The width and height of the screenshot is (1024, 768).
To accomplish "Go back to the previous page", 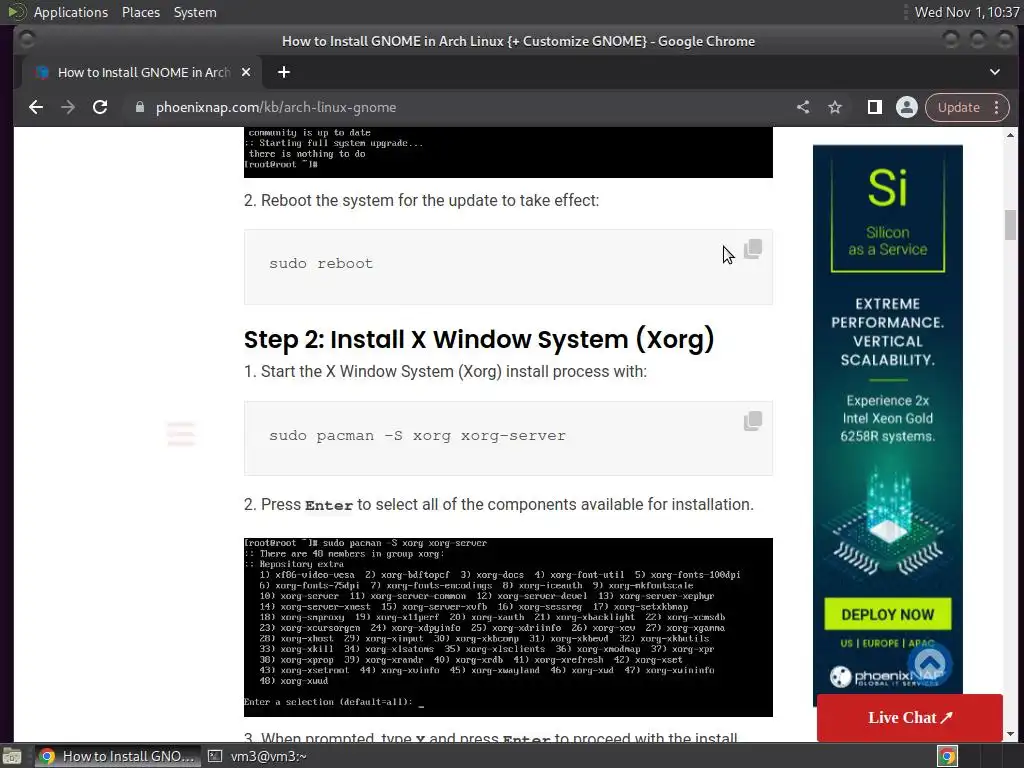I will coord(36,107).
